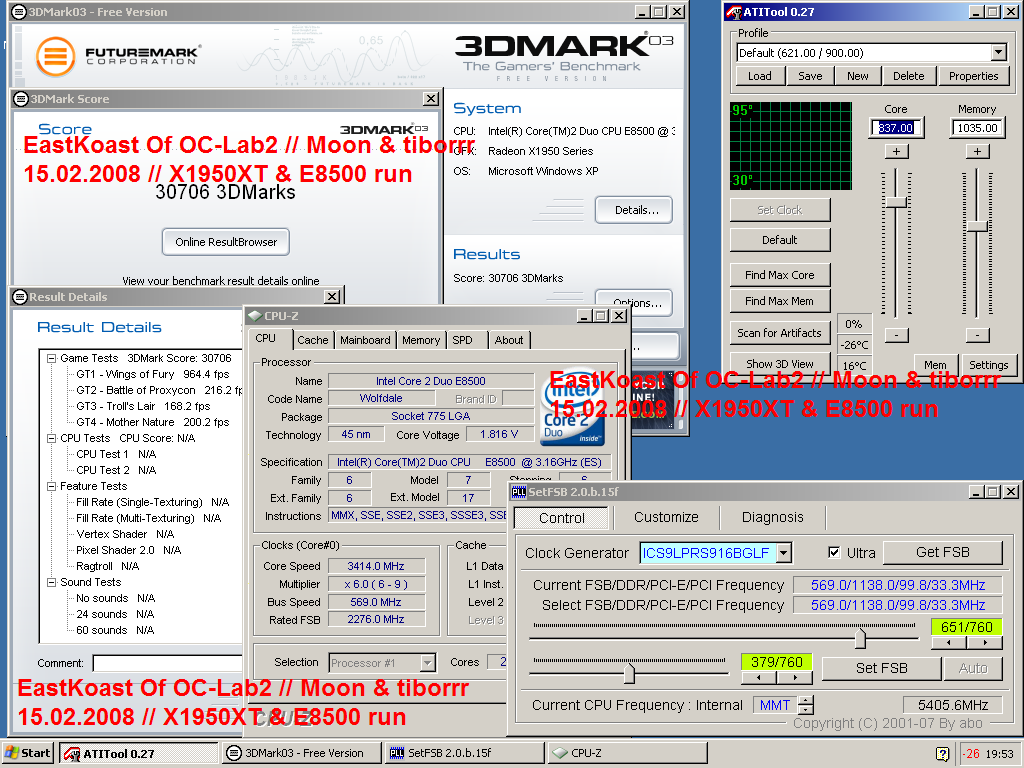Open the ATITool Profile dropdown
The image size is (1024, 768).
(999, 53)
